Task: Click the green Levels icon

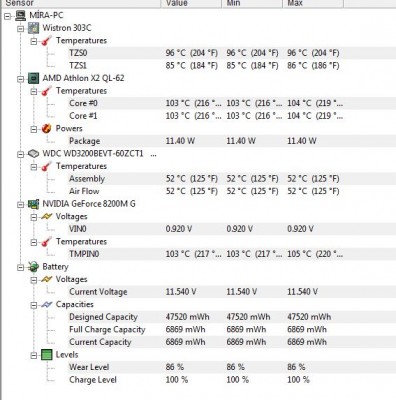Action: click(47, 355)
